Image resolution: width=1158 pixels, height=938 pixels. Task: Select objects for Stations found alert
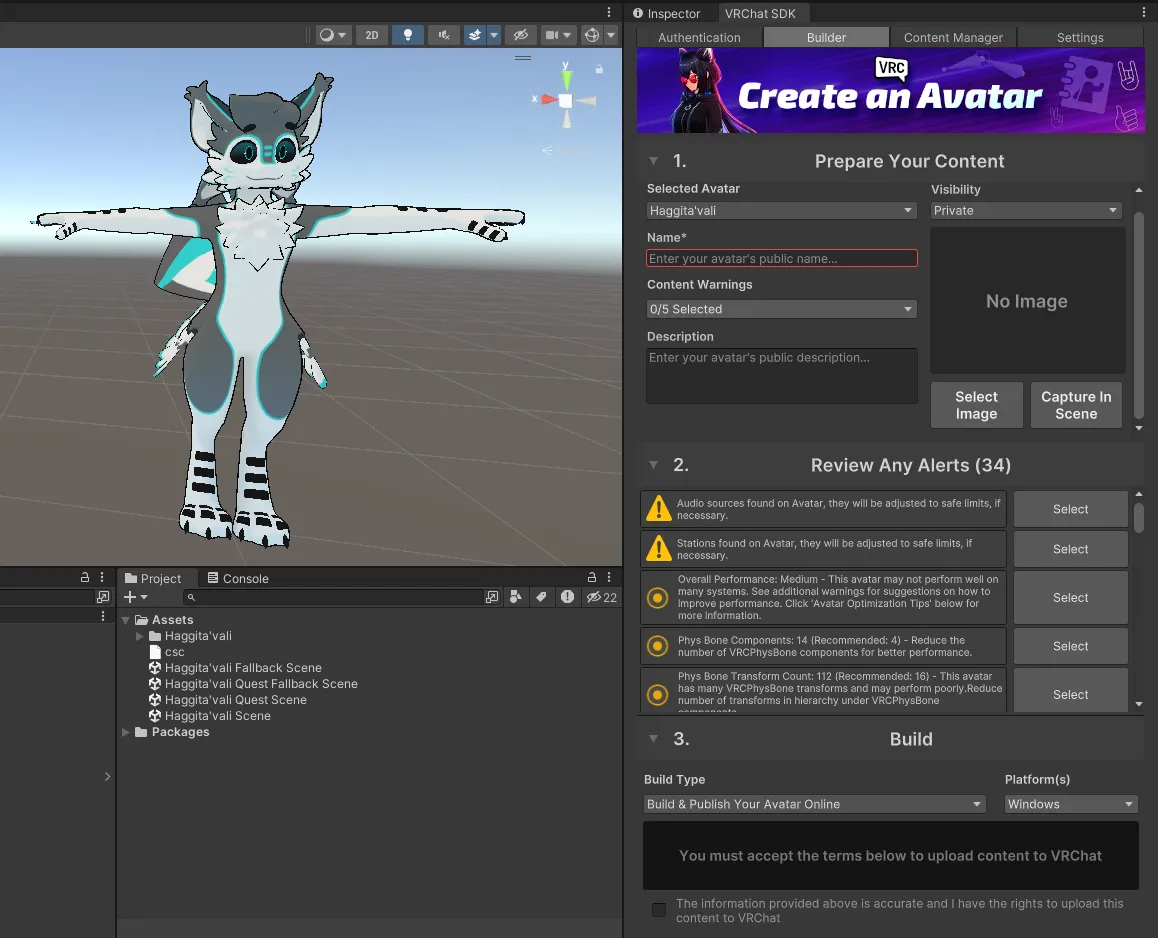tap(1070, 549)
